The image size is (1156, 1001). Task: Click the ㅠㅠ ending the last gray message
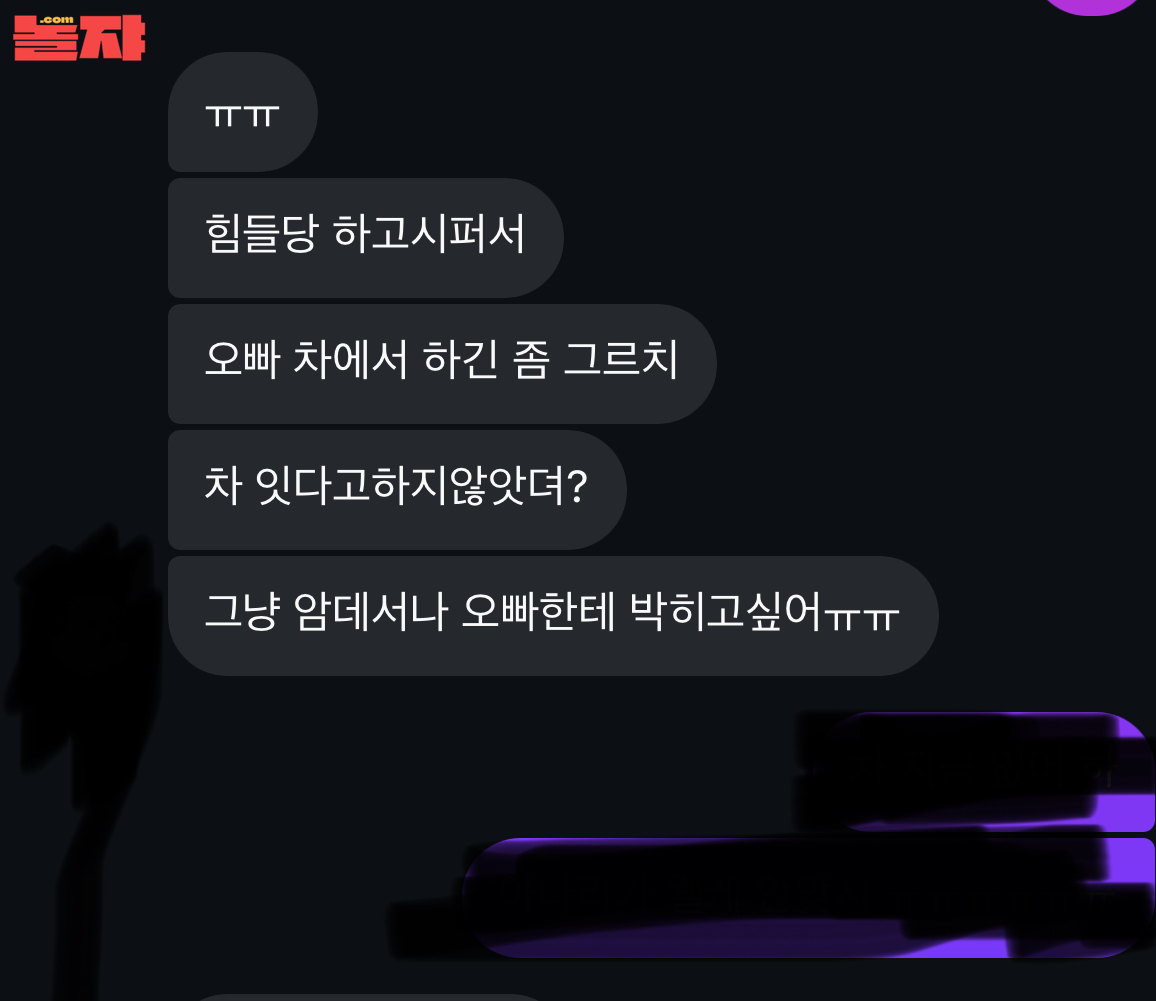(862, 618)
